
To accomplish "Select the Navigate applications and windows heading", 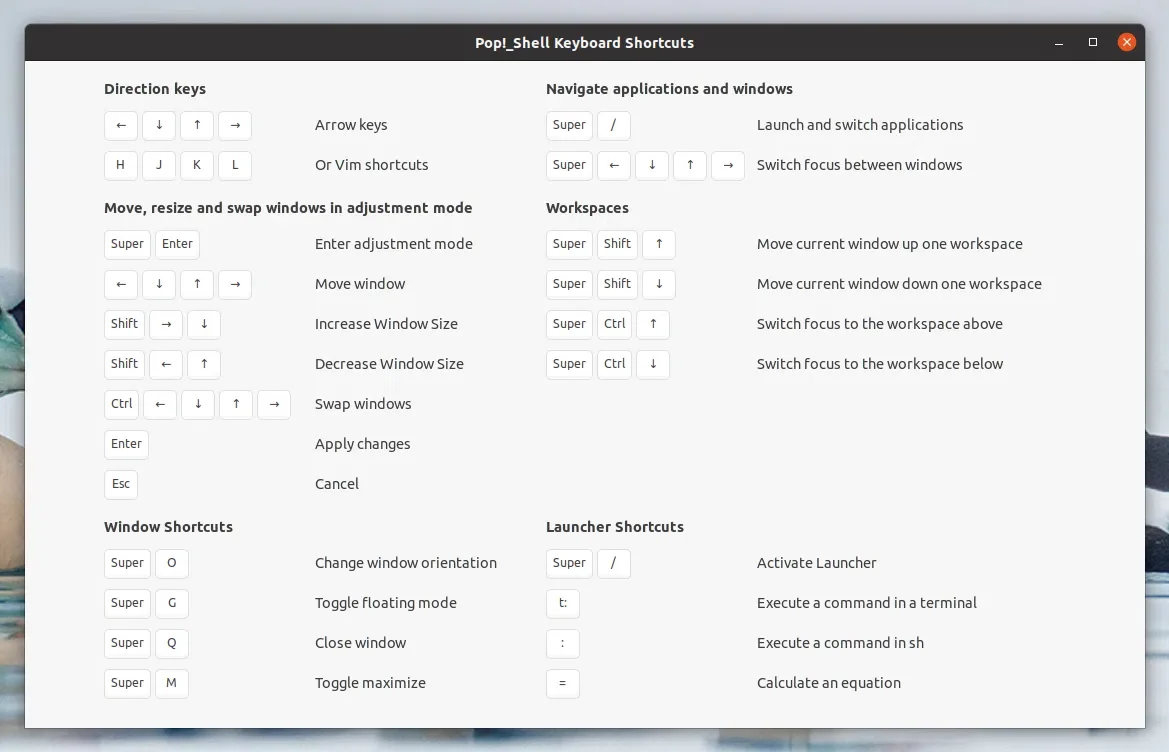I will [669, 89].
